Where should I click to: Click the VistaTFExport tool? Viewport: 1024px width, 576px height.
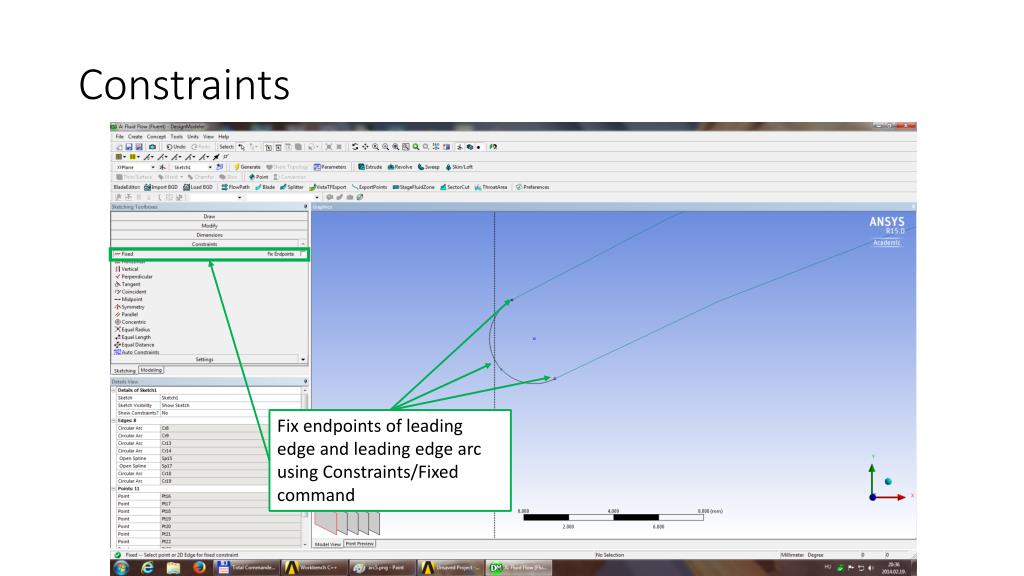tap(327, 187)
